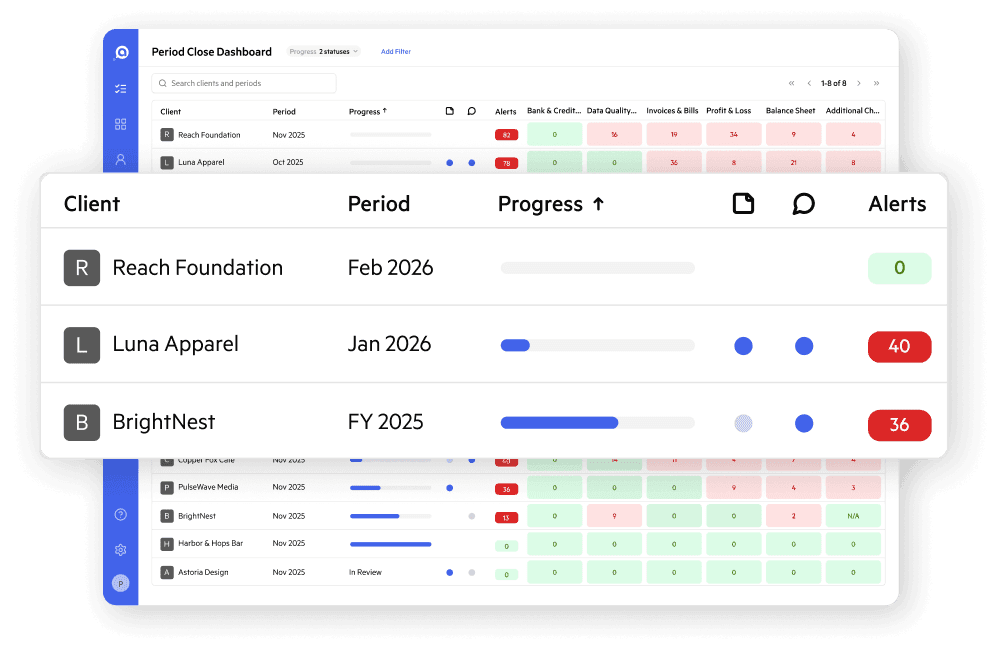Click the empty progress bar for Reach Foundation Feb 2026
Image resolution: width=1000 pixels, height=650 pixels.
[598, 268]
